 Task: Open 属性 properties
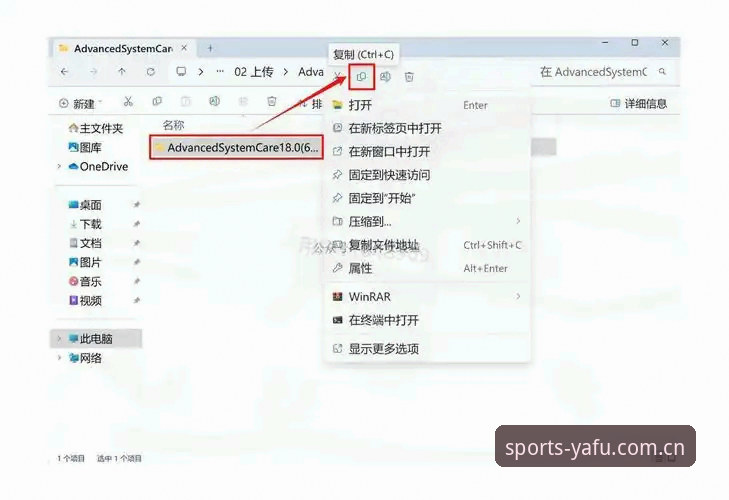tap(427, 268)
